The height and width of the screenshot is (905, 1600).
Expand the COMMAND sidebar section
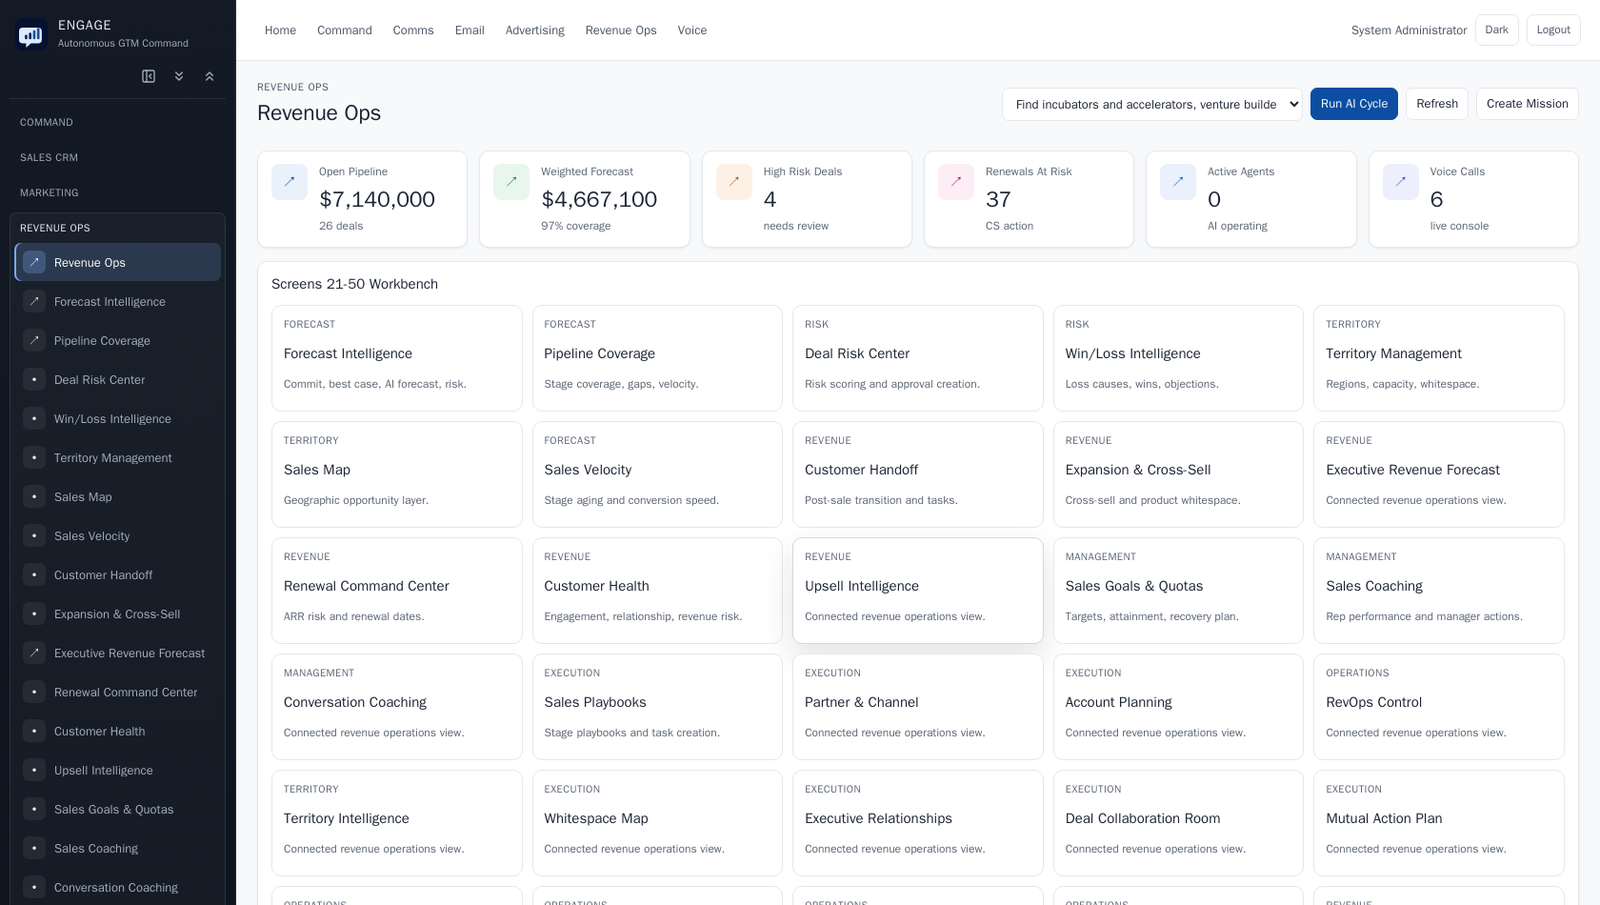pyautogui.click(x=117, y=122)
